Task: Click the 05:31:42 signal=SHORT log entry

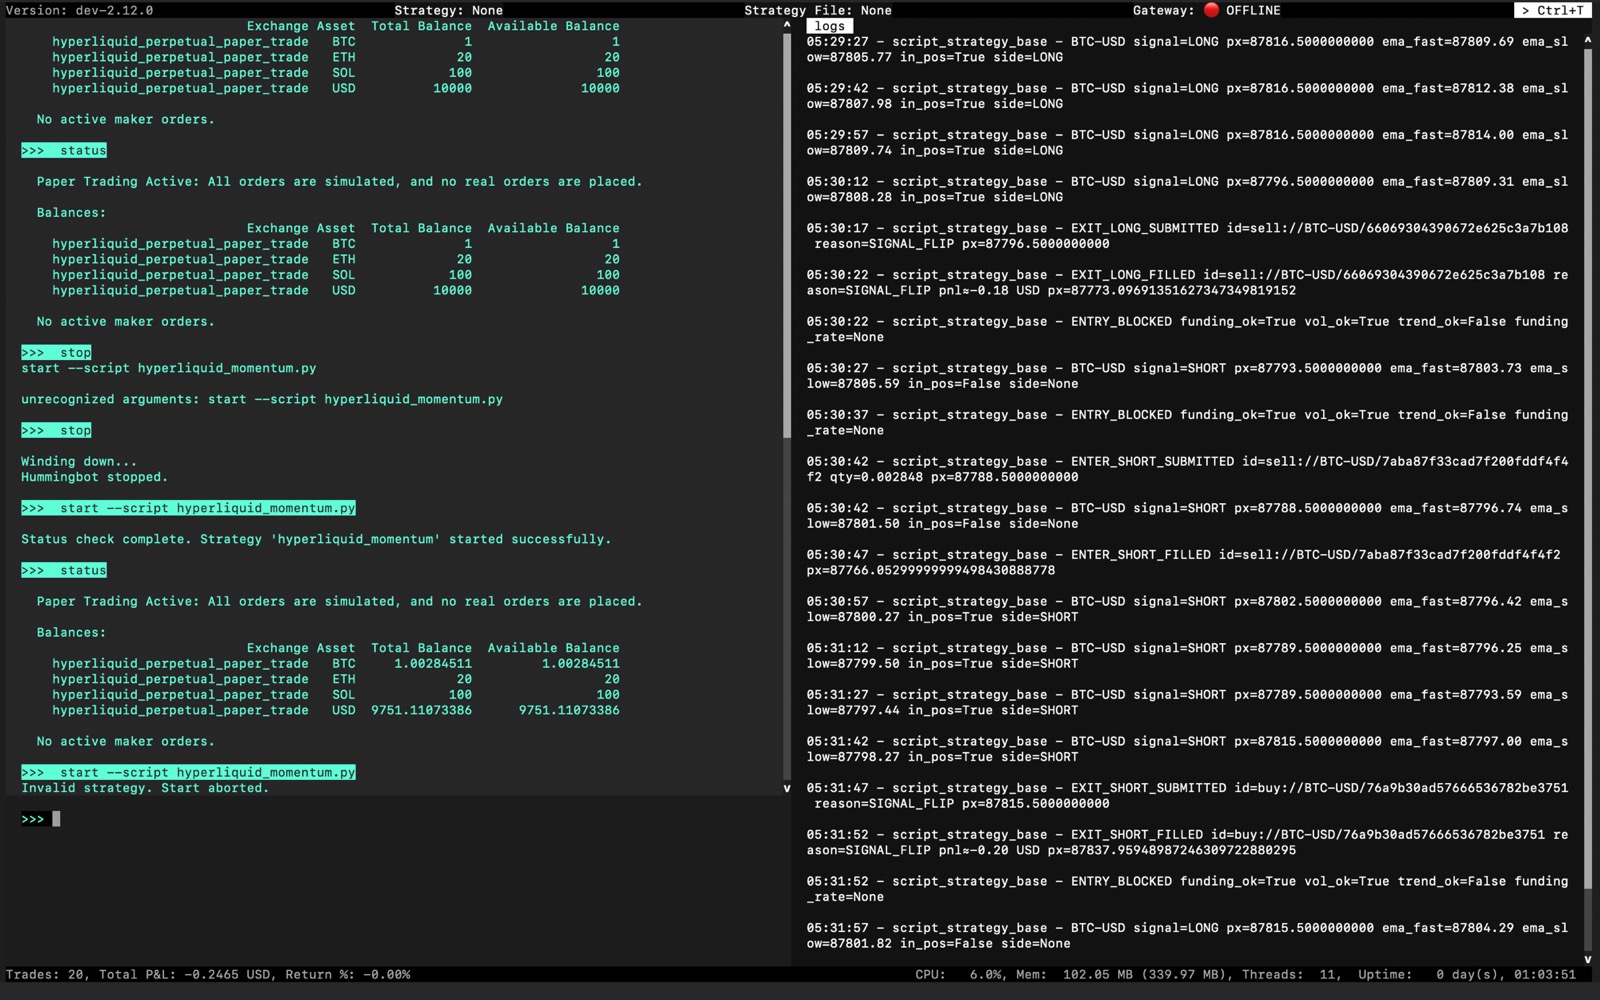Action: click(x=1187, y=749)
